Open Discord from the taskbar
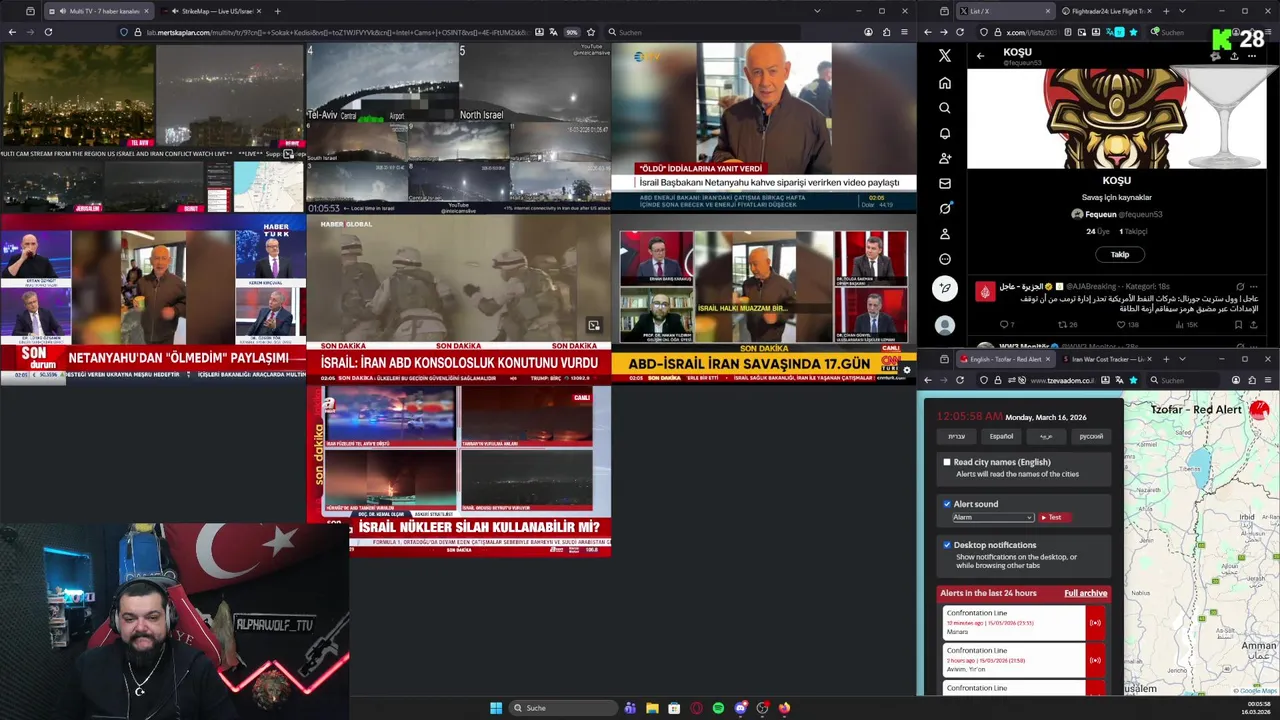The height and width of the screenshot is (720, 1280). click(740, 708)
